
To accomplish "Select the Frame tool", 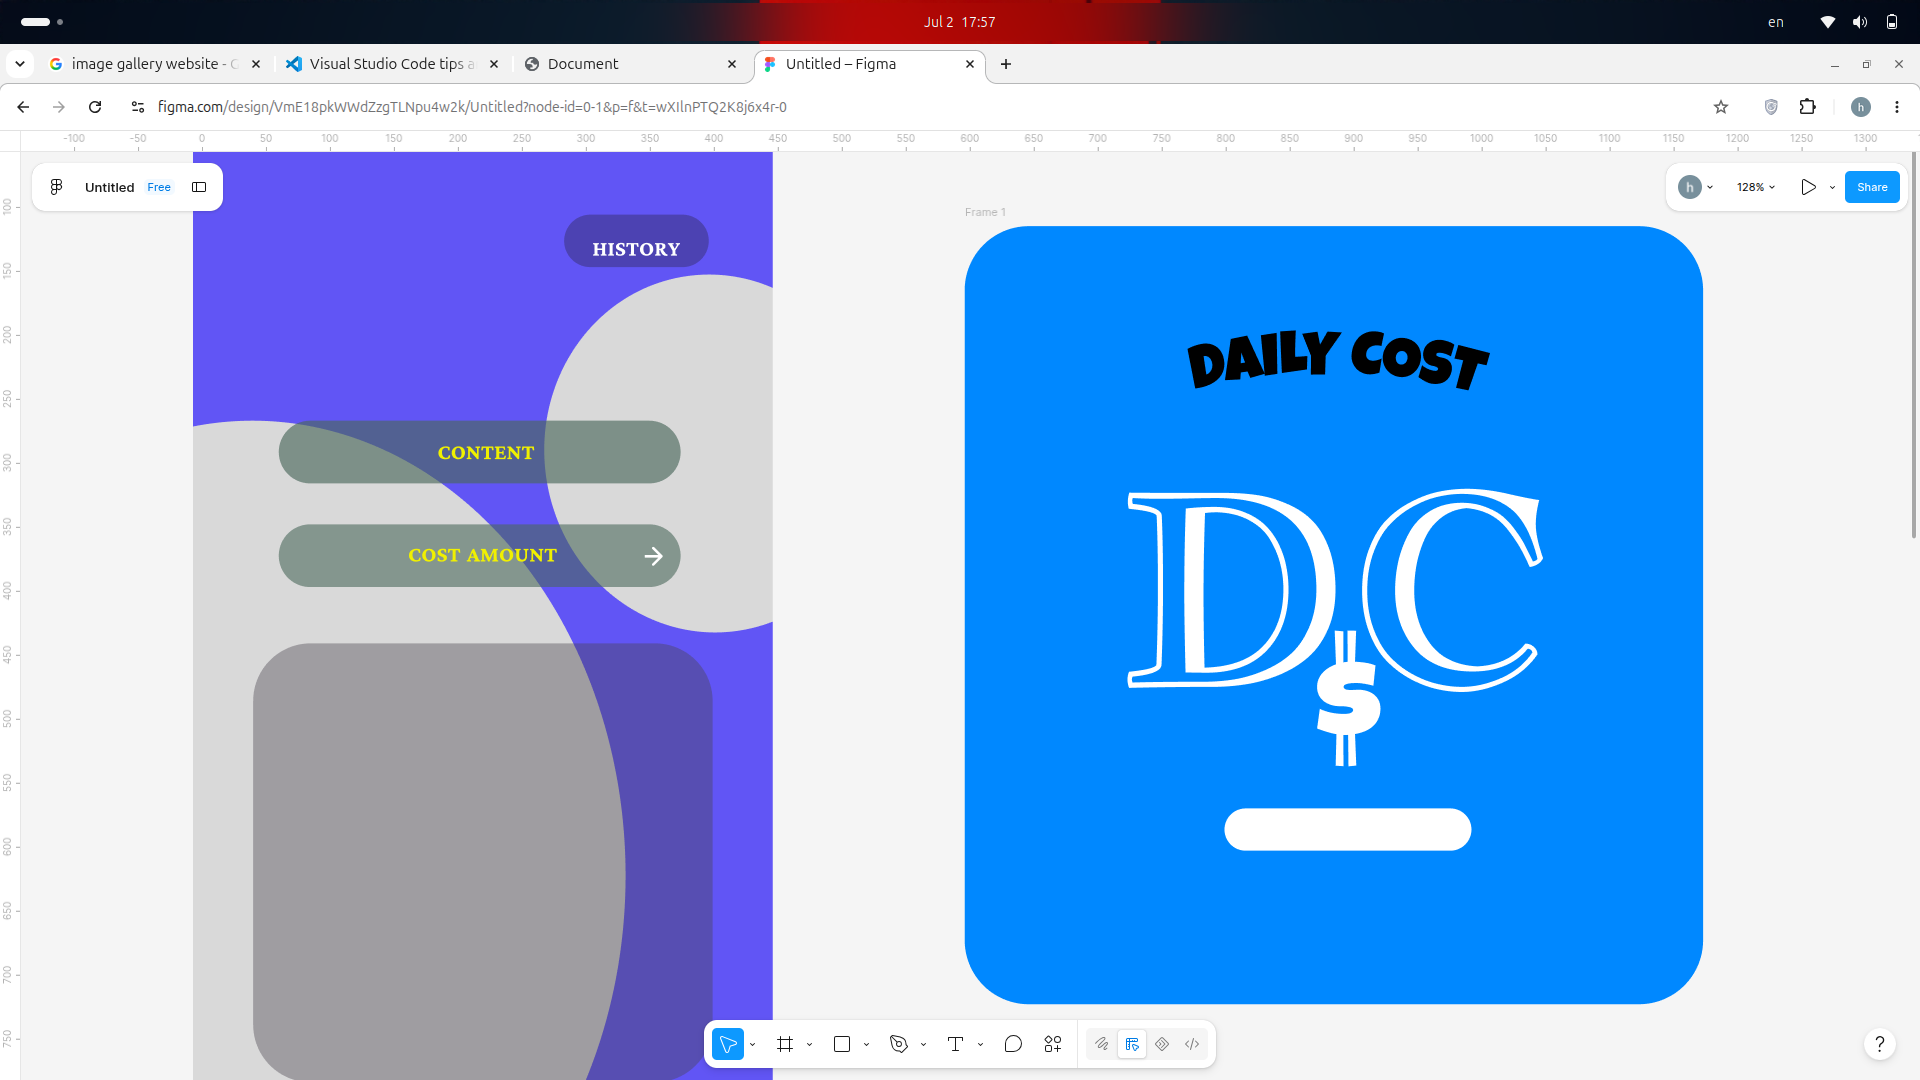I will tap(785, 1044).
